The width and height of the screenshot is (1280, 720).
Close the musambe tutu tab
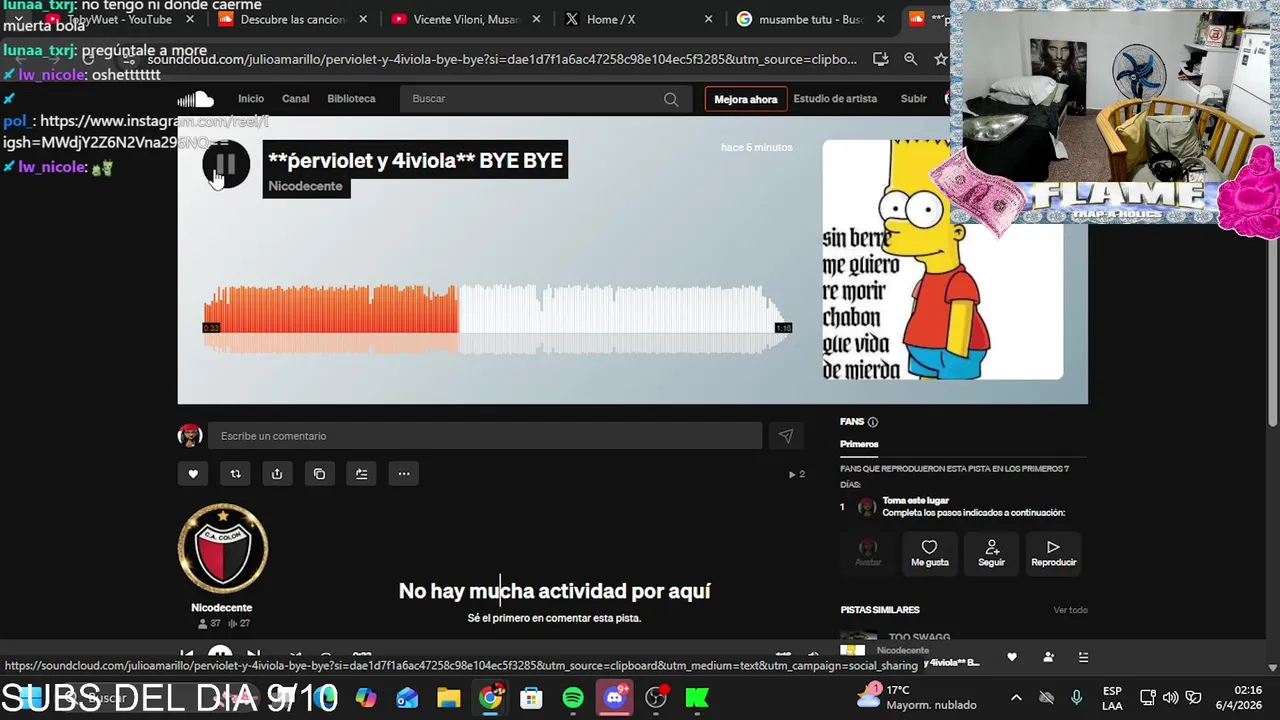click(x=881, y=19)
